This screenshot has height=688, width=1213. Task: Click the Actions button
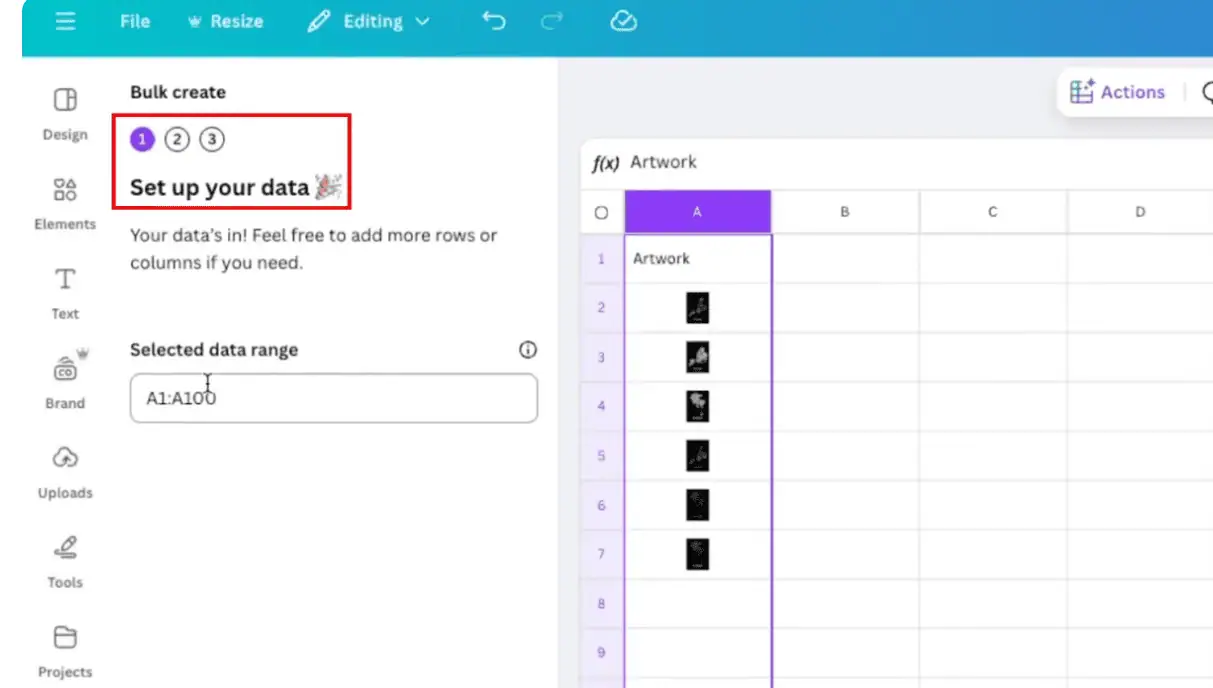pyautogui.click(x=1118, y=92)
